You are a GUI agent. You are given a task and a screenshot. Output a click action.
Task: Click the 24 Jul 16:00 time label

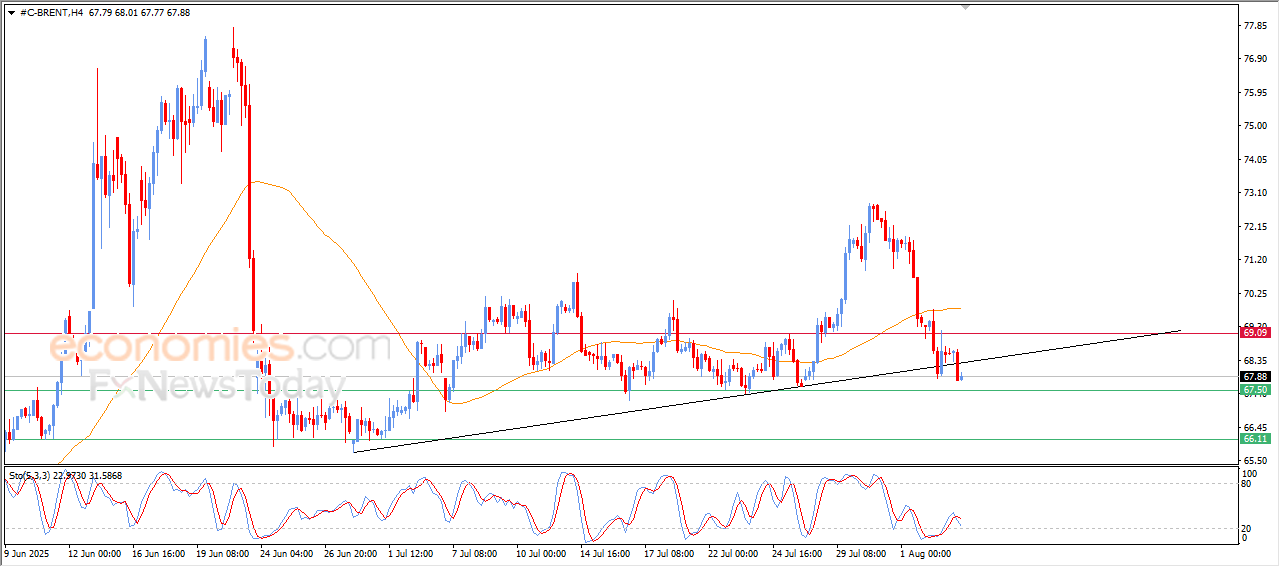coord(798,552)
